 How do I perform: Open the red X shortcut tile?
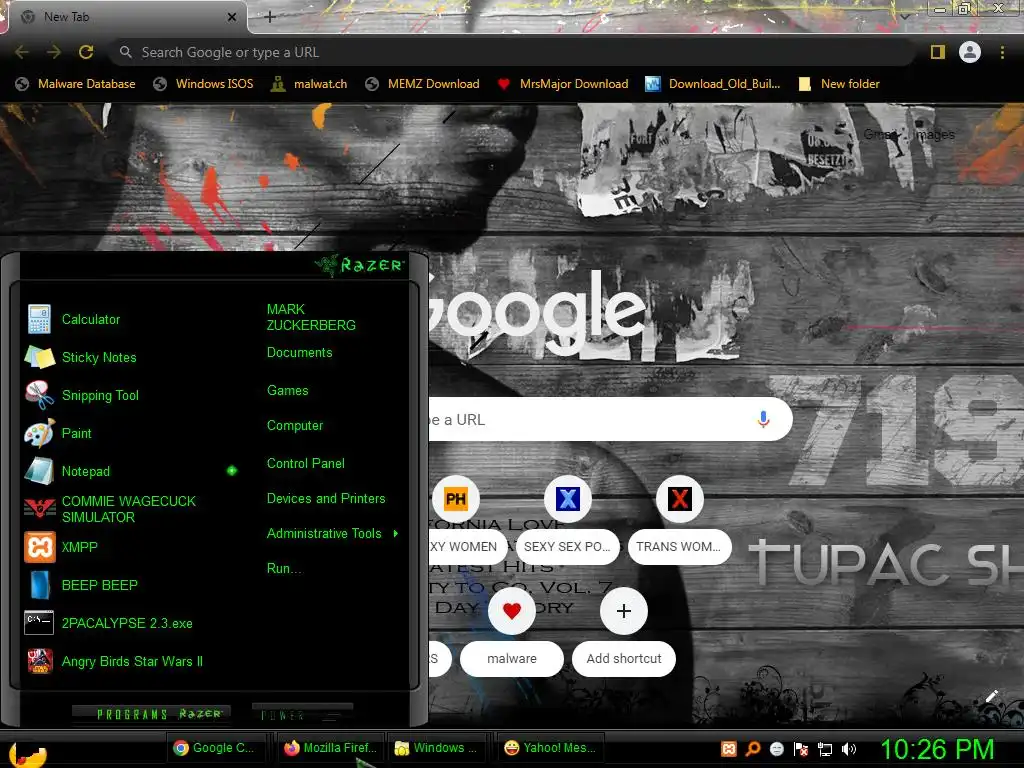[x=679, y=500]
